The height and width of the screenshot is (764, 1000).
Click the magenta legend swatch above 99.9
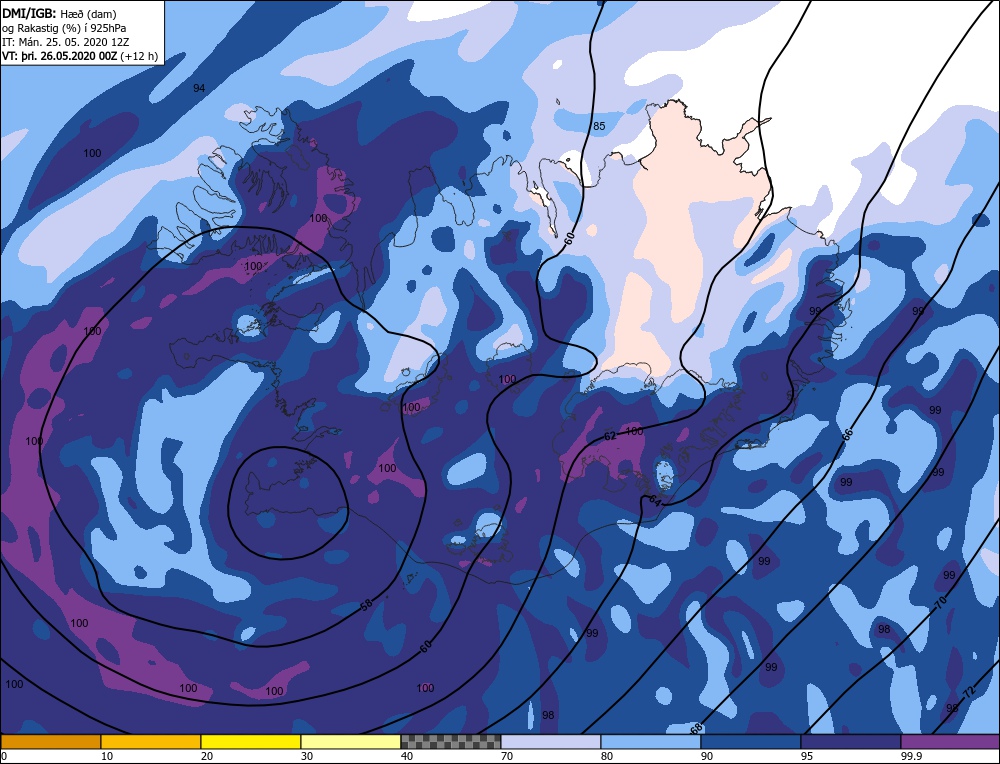coord(950,742)
